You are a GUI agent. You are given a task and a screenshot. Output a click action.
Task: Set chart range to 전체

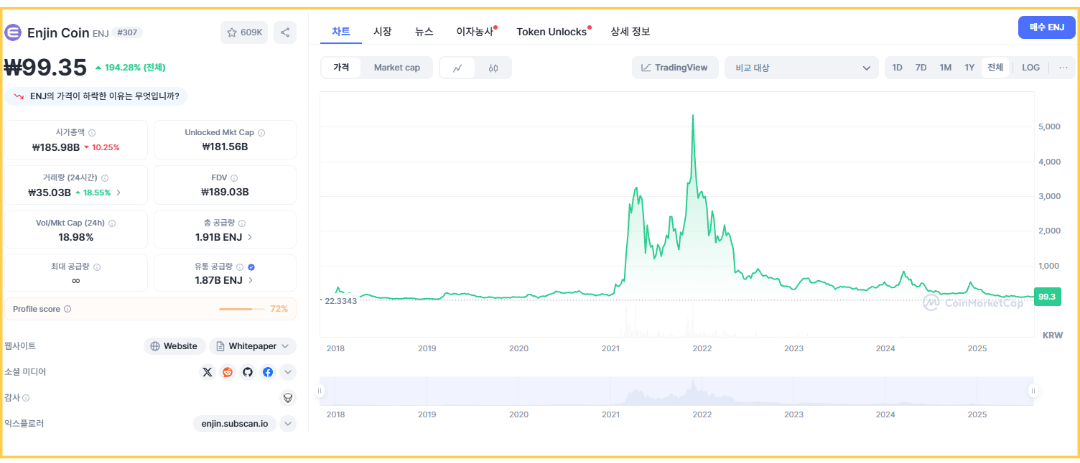click(x=995, y=68)
